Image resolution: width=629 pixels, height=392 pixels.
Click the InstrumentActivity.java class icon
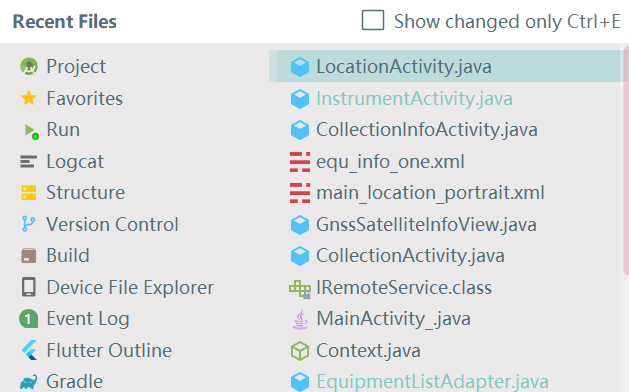[x=300, y=98]
